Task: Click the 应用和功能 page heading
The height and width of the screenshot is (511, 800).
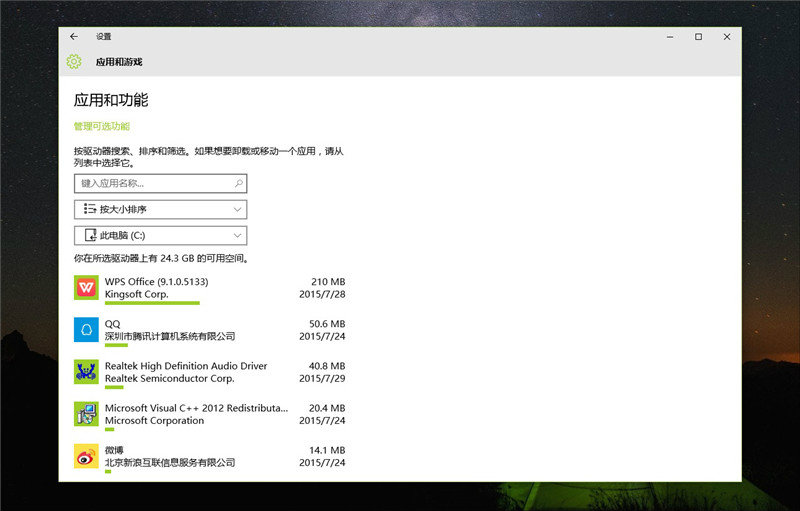Action: pos(111,99)
